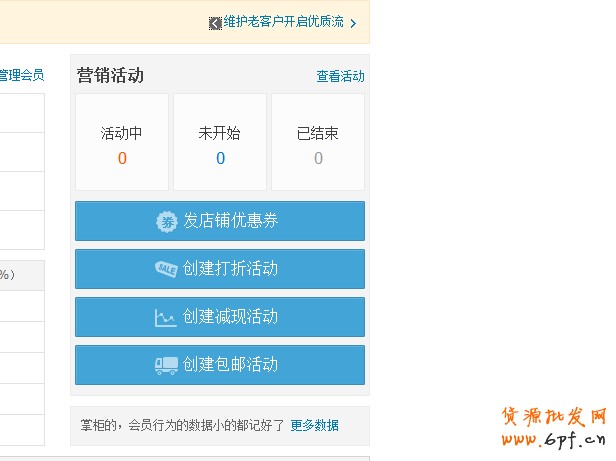The image size is (616, 461).
Task: Expand the banner's right chevron arrow
Action: pyautogui.click(x=353, y=23)
